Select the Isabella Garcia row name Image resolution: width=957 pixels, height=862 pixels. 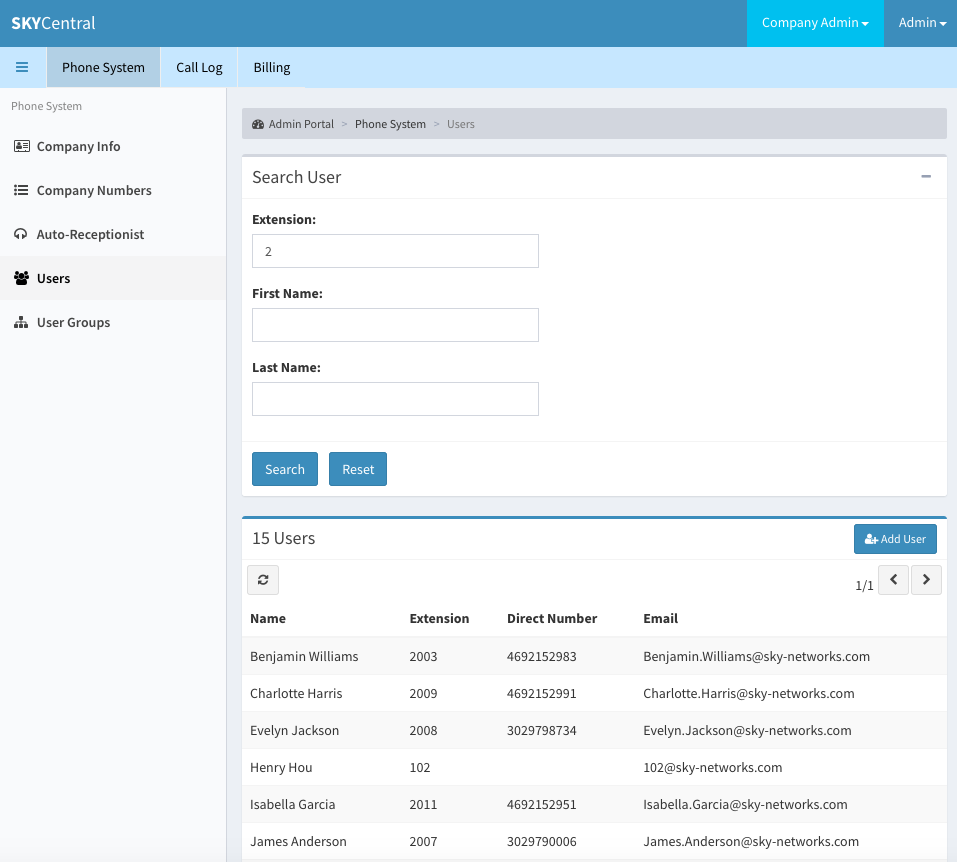click(x=292, y=805)
